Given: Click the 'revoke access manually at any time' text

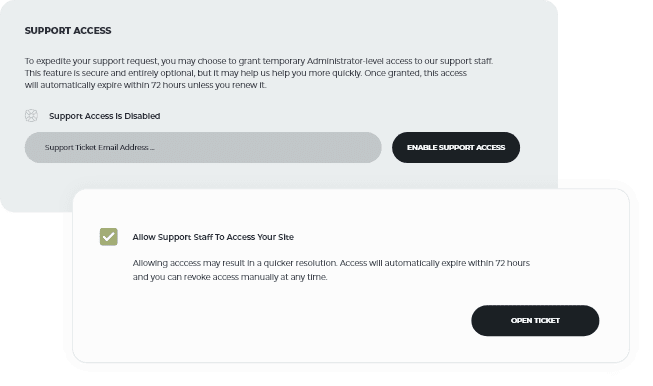Looking at the screenshot, I should (255, 277).
